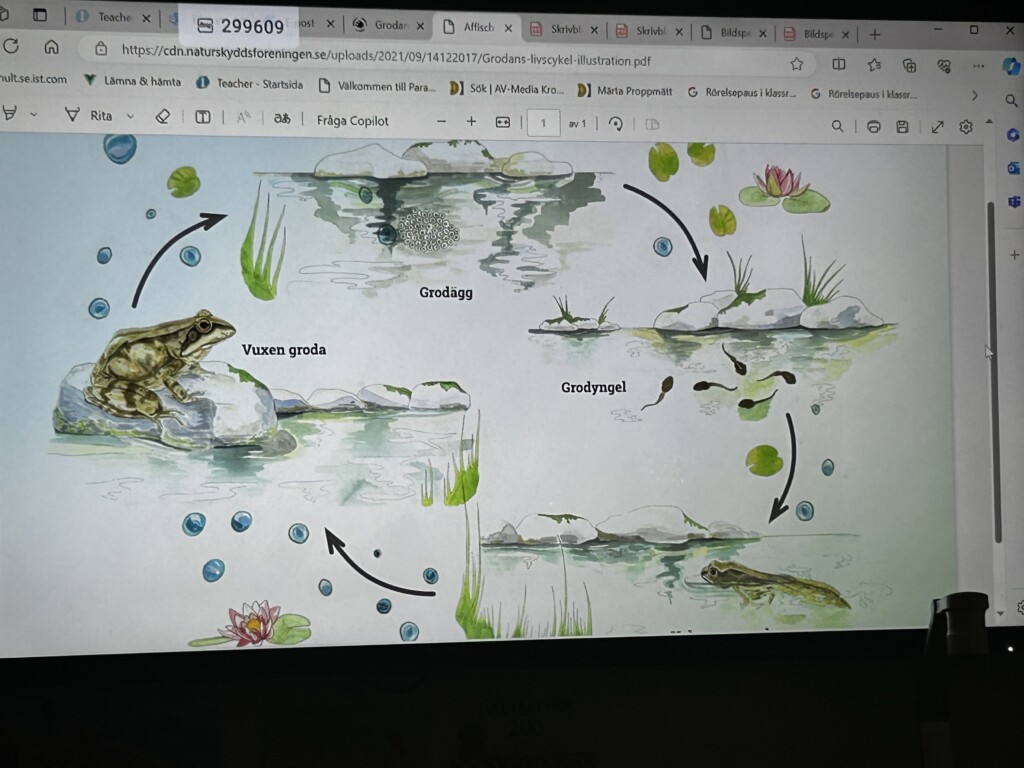
Task: Click the read aloud icon
Action: [244, 118]
